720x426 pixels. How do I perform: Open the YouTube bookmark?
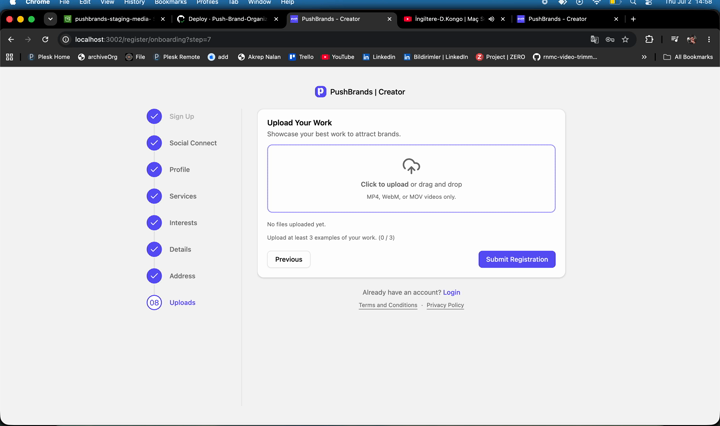click(338, 57)
